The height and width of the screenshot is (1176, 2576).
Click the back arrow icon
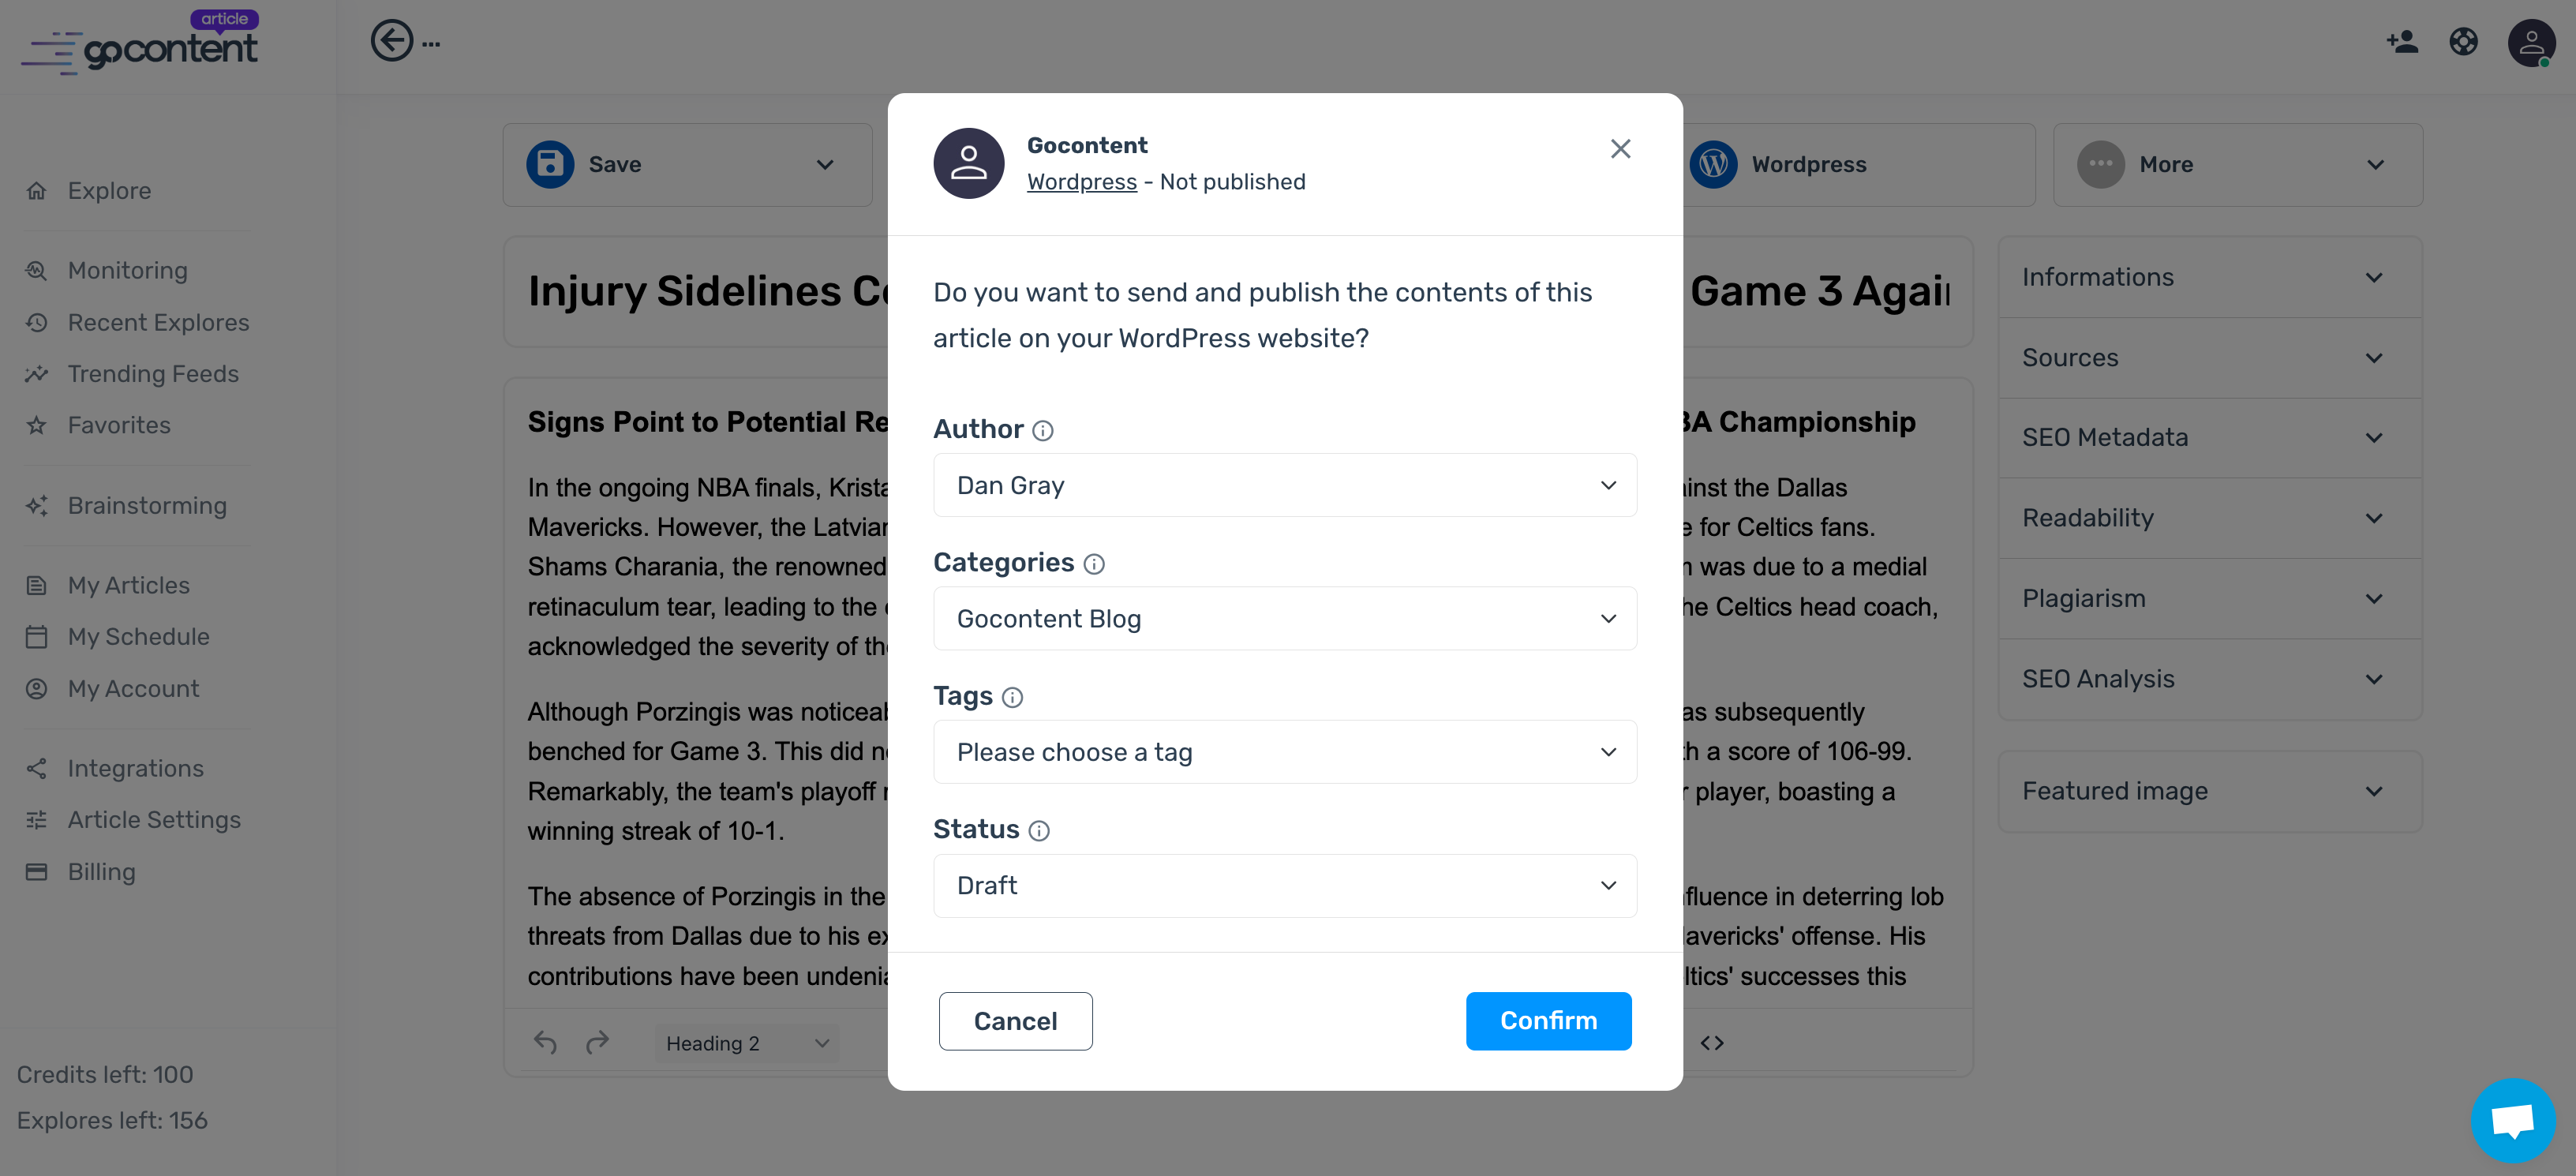(x=391, y=42)
